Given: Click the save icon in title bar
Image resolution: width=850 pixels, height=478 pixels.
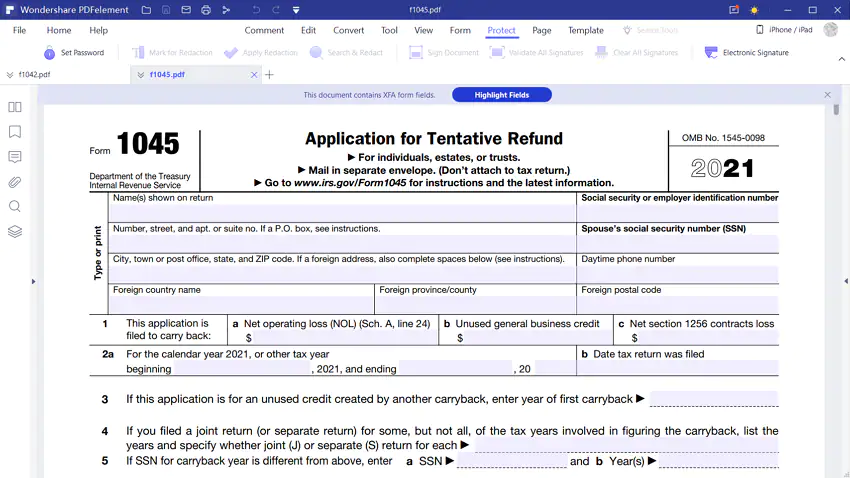Looking at the screenshot, I should pyautogui.click(x=166, y=10).
